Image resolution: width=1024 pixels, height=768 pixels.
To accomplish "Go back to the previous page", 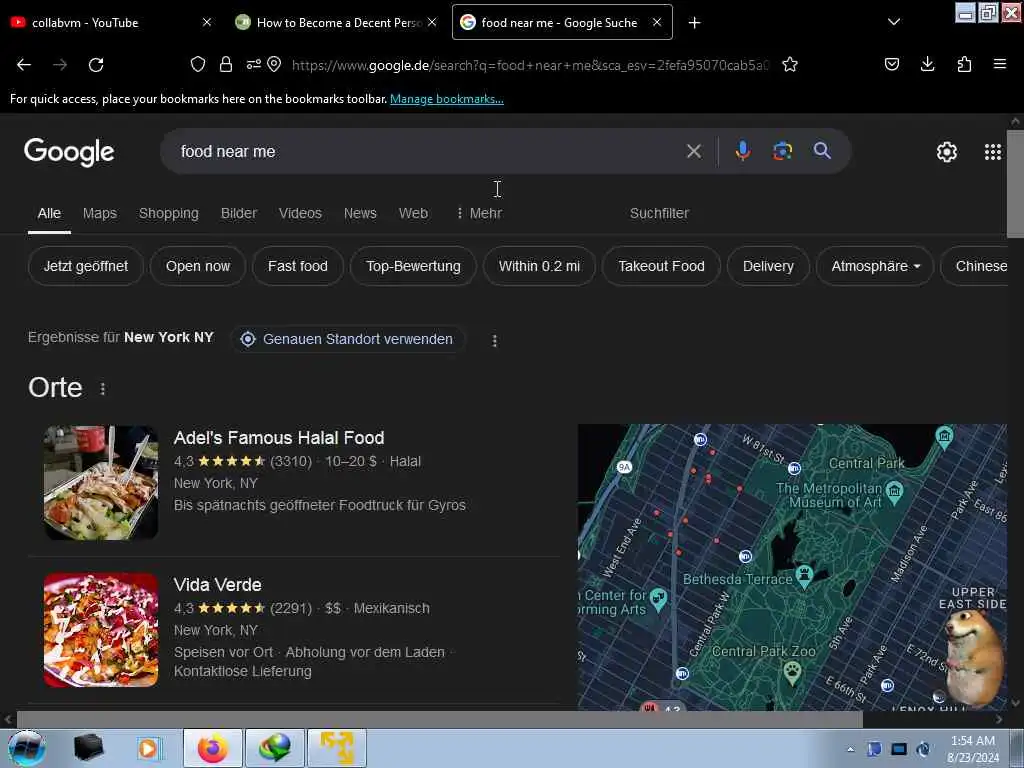I will click(x=24, y=65).
